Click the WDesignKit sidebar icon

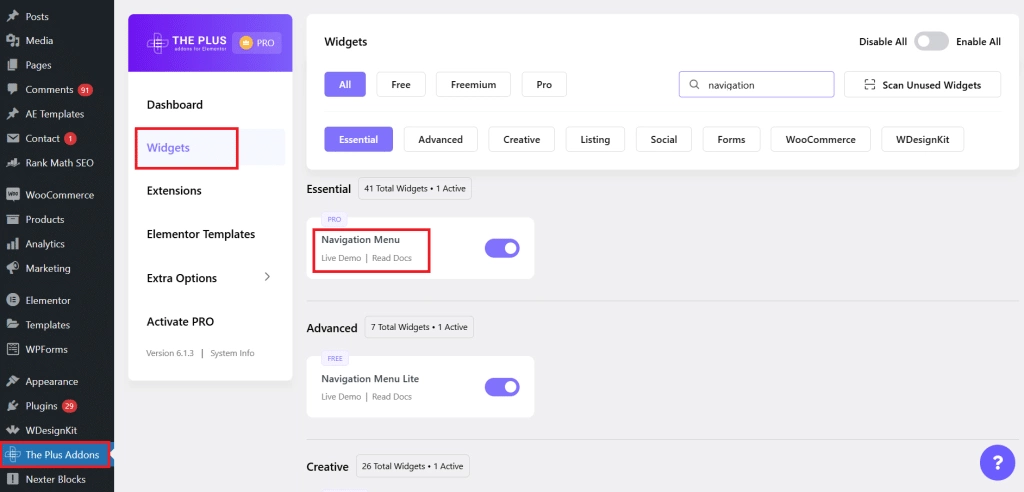pyautogui.click(x=12, y=430)
